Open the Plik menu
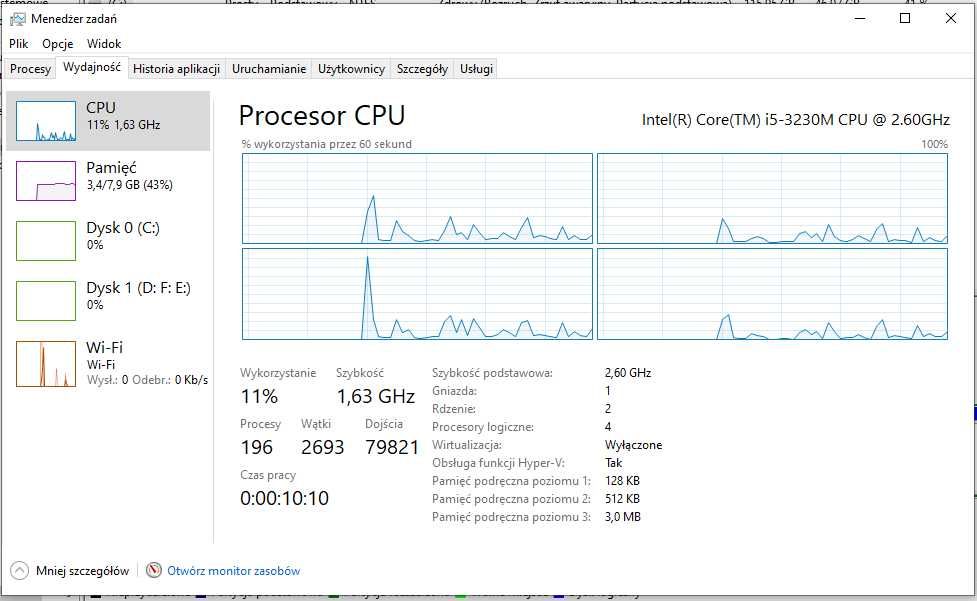 click(19, 44)
